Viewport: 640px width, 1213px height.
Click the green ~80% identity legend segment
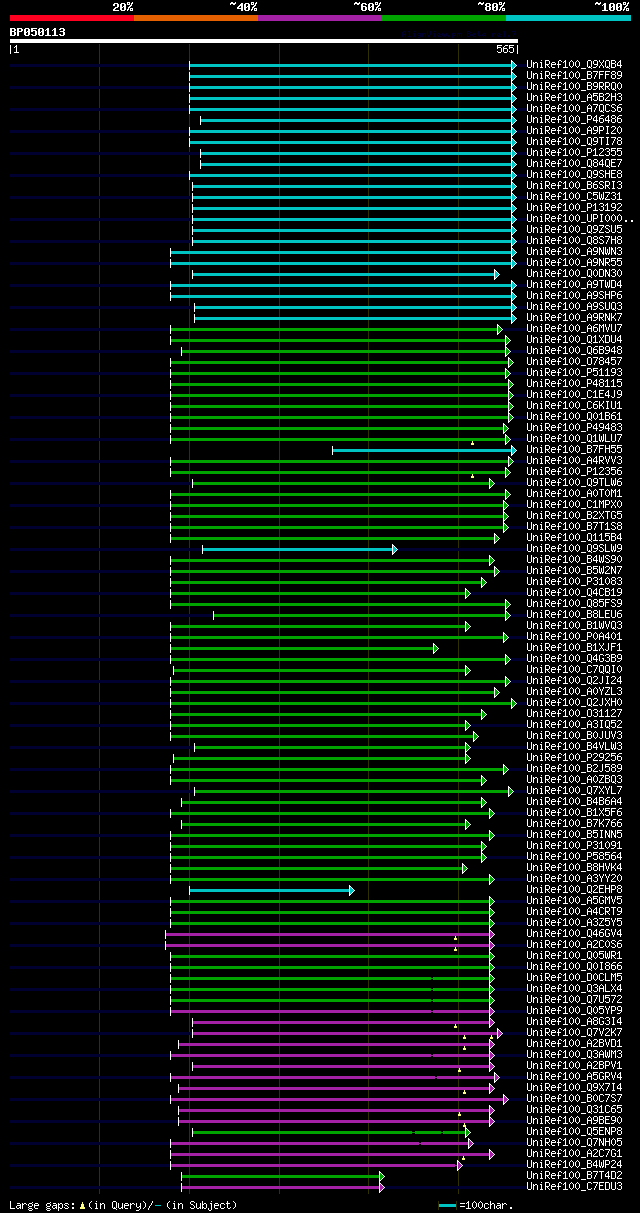(443, 18)
